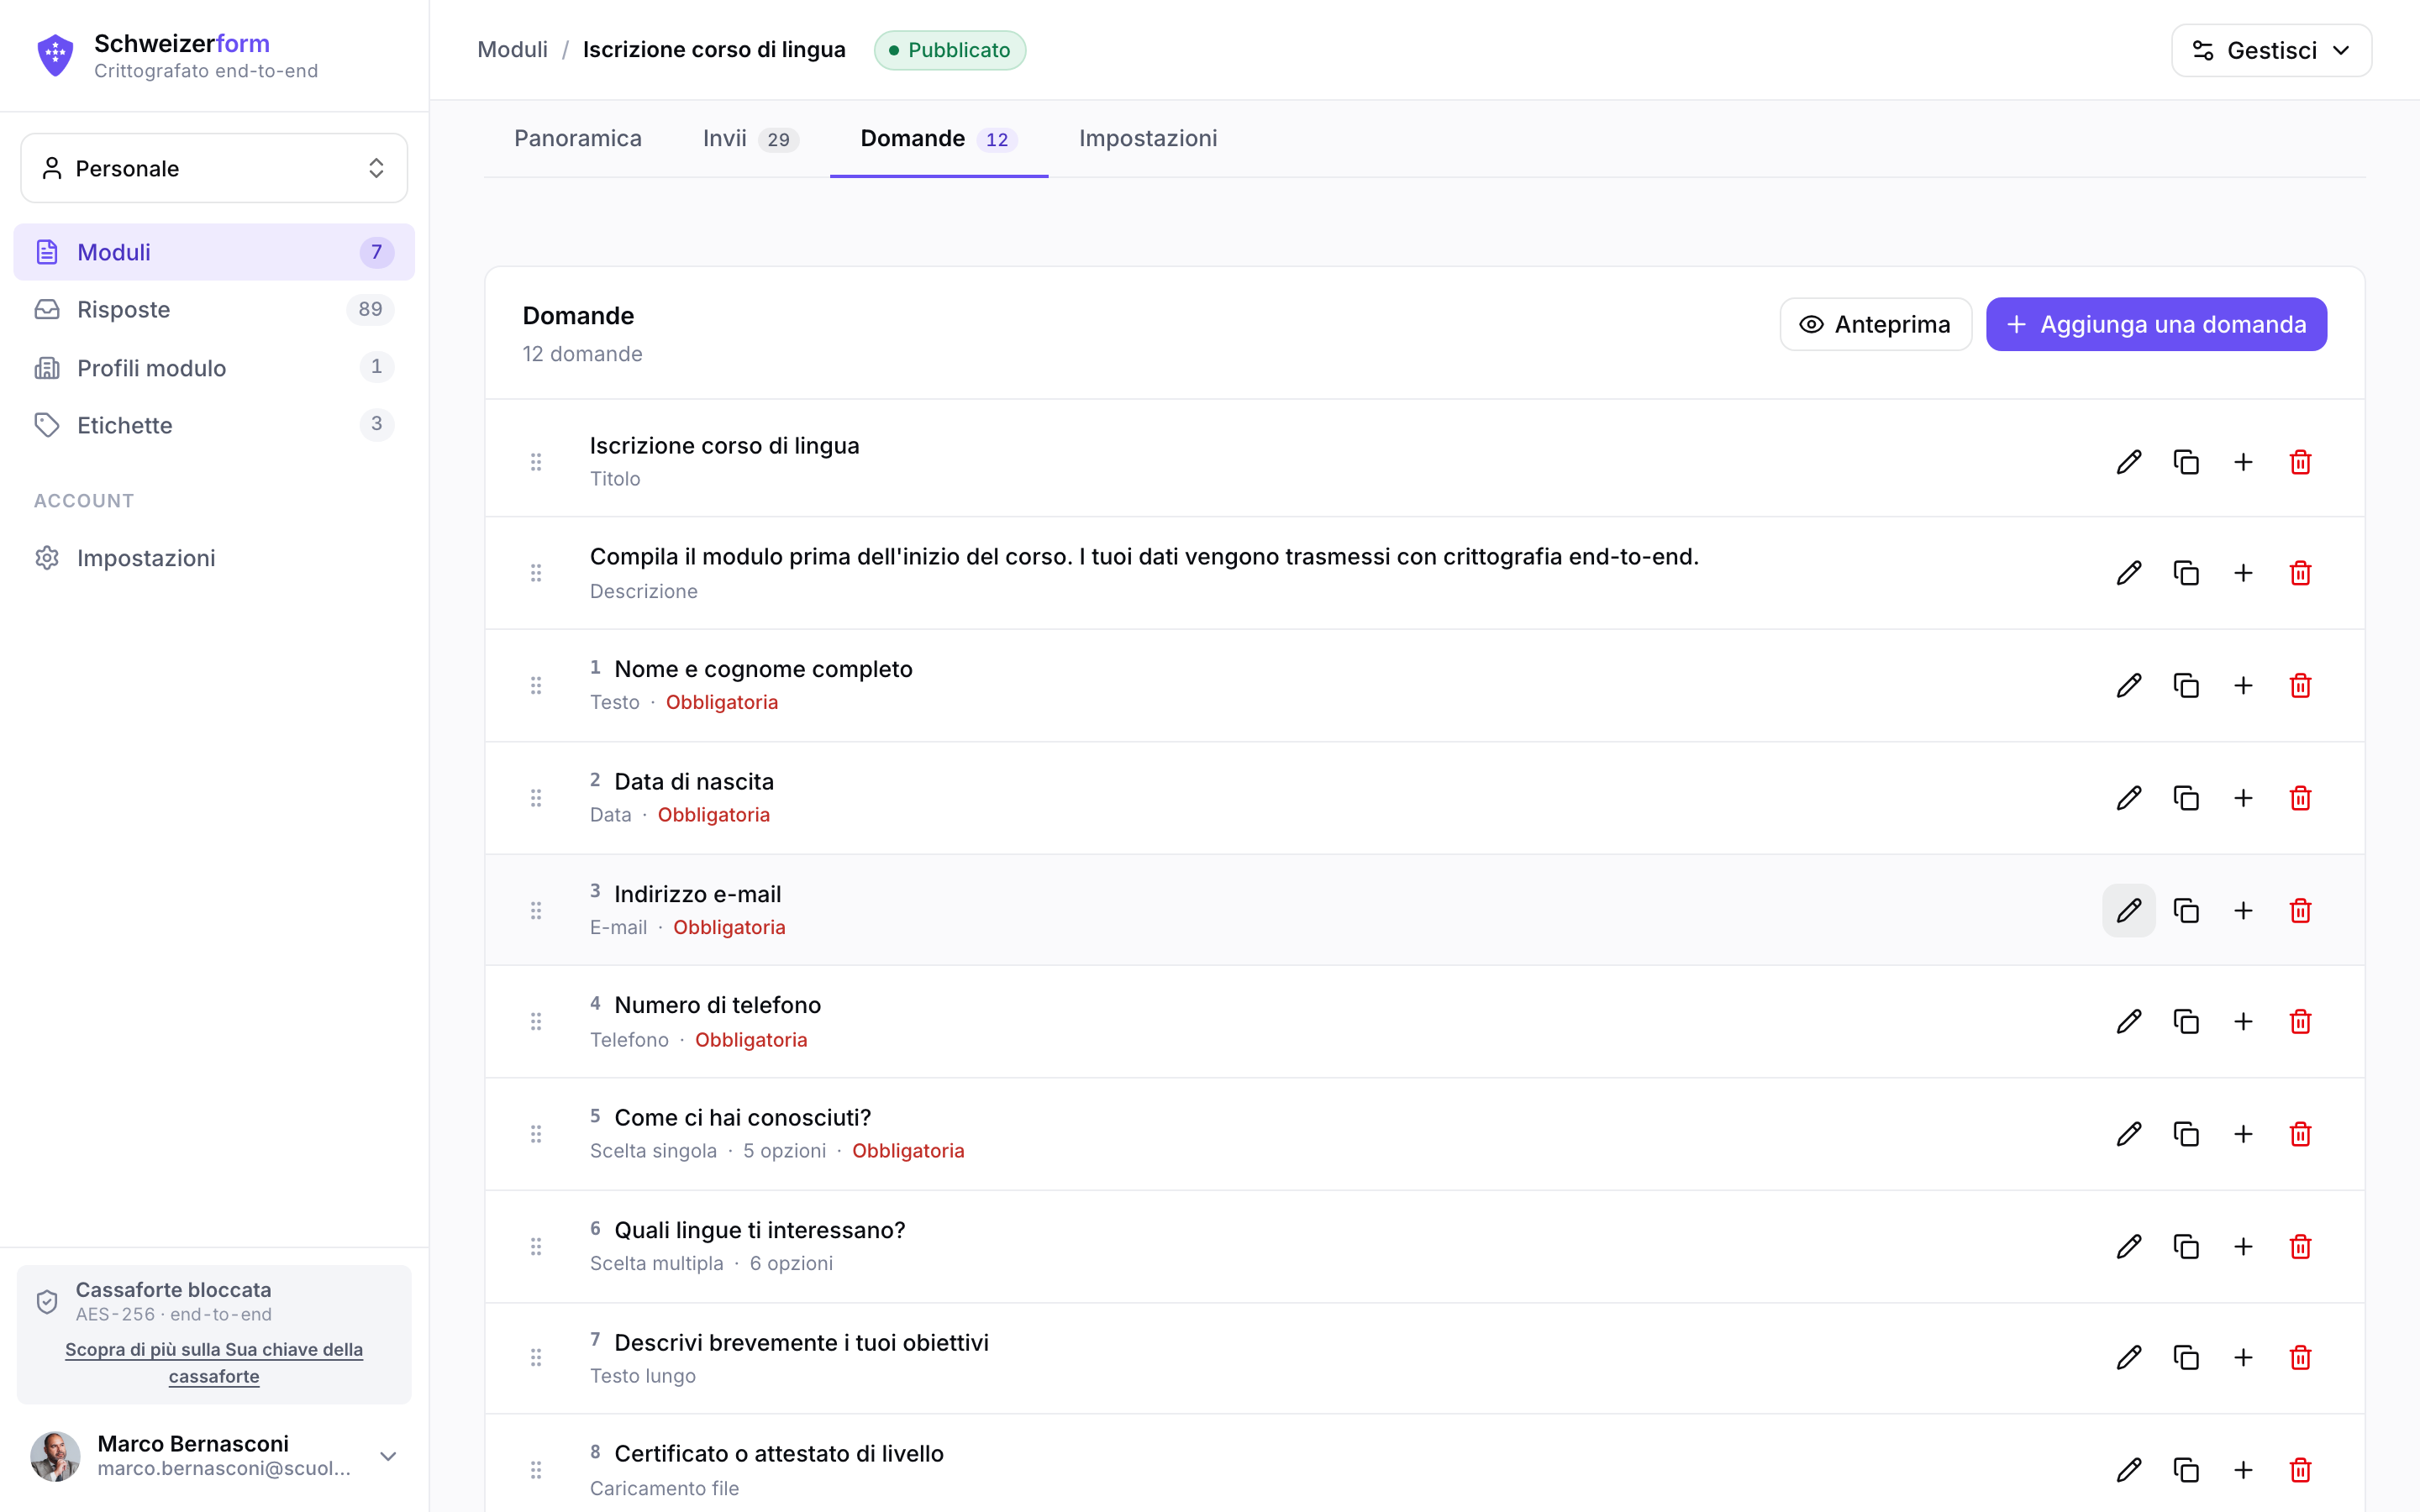Duplicate the "Data di nascita" question
This screenshot has width=2420, height=1512.
tap(2186, 798)
